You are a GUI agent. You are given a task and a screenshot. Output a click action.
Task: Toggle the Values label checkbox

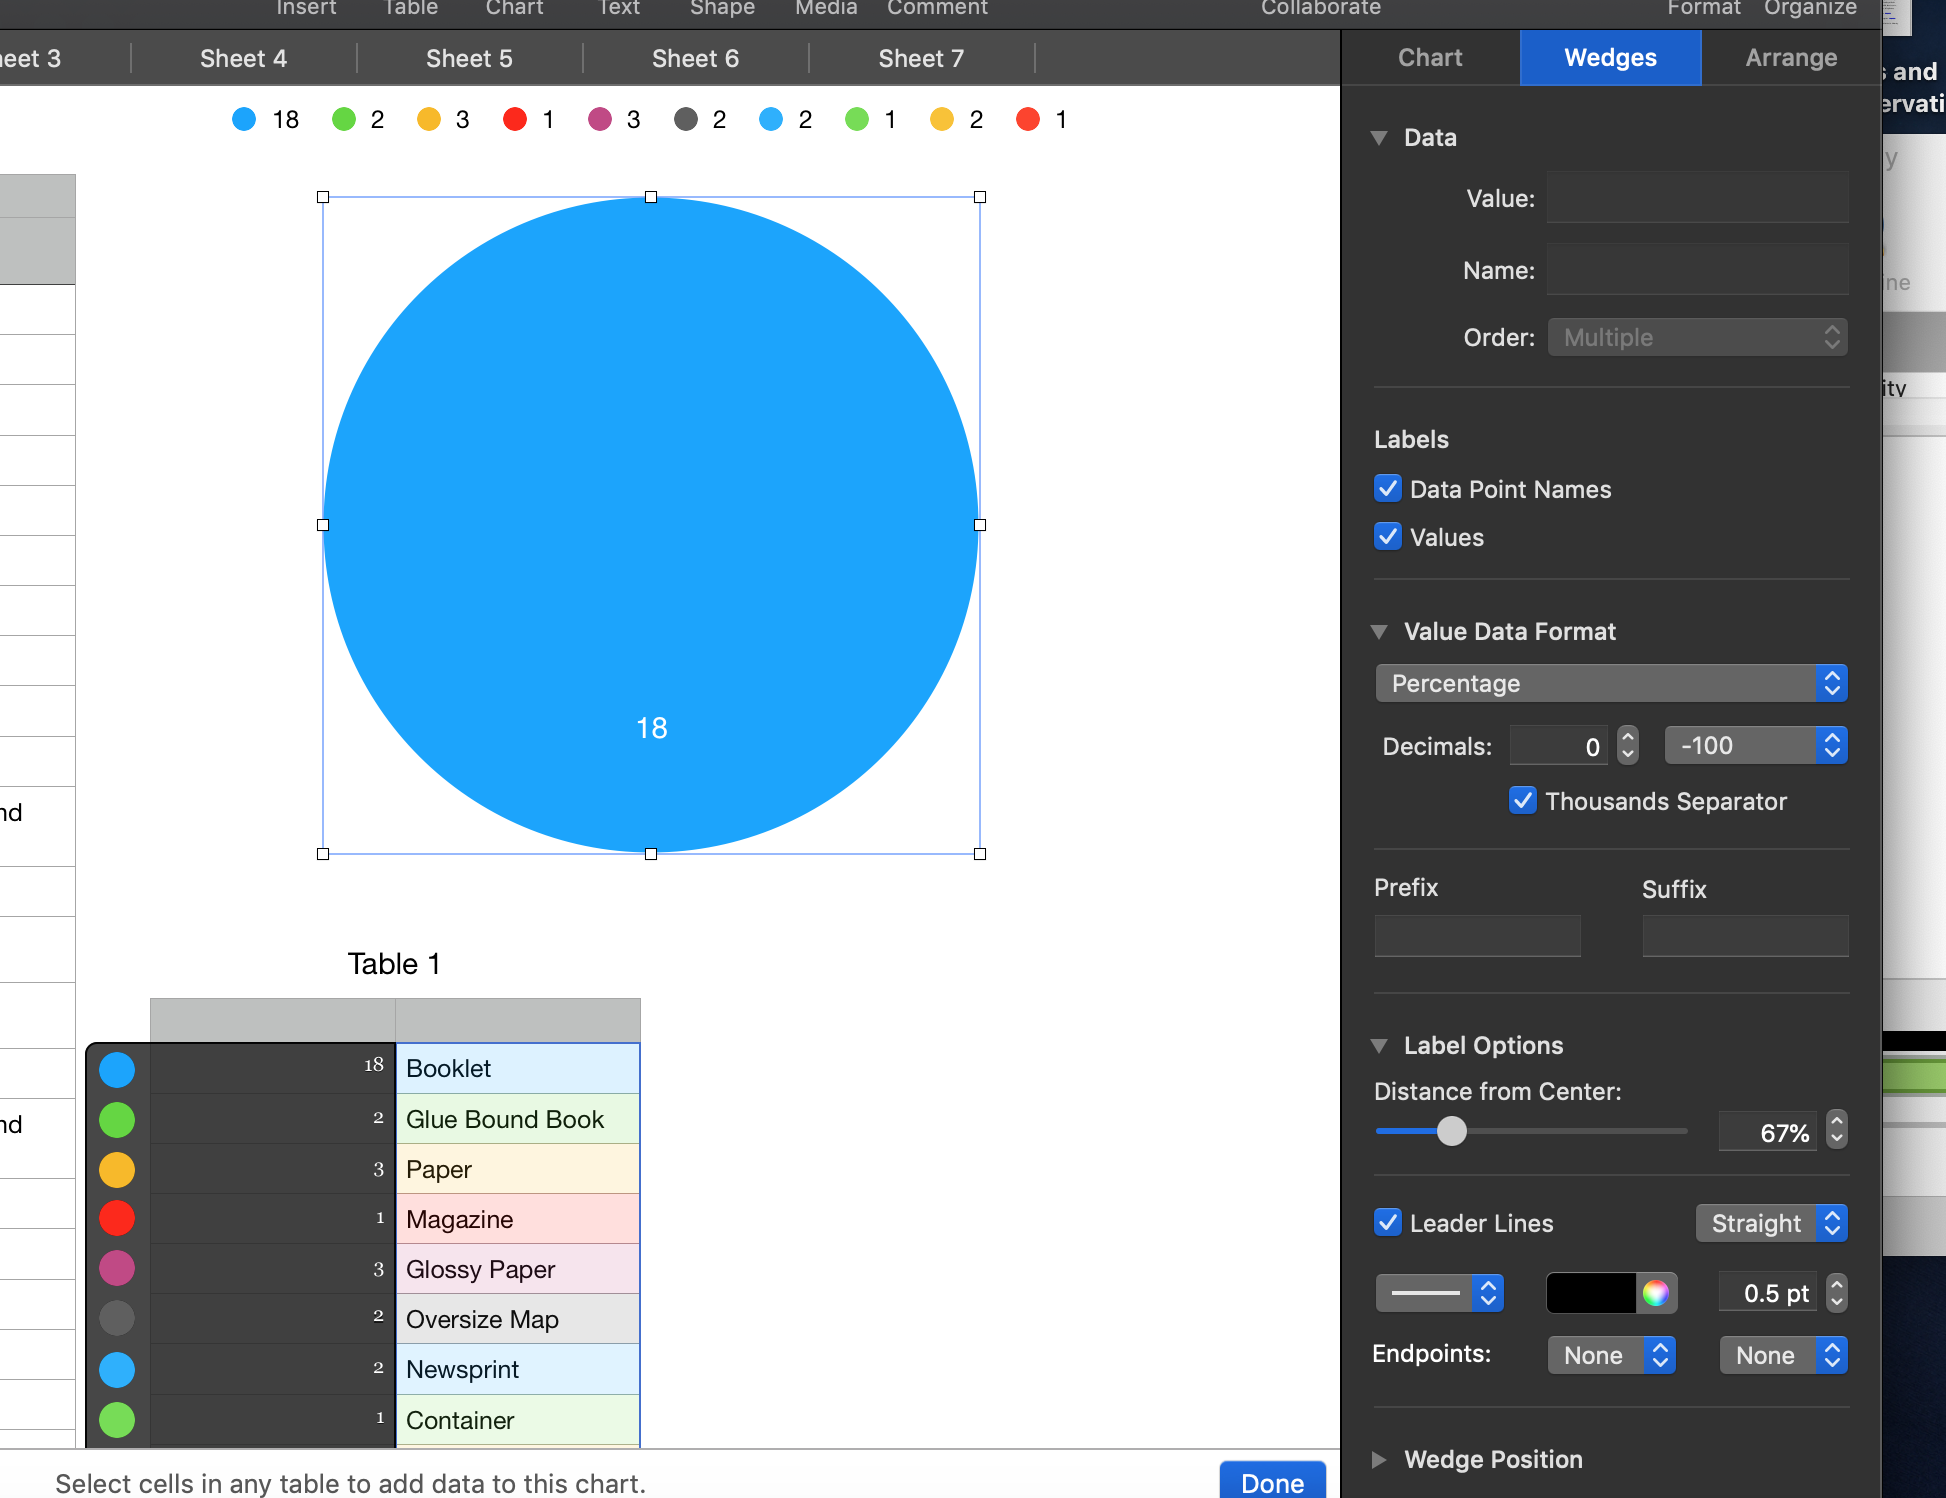point(1388,536)
